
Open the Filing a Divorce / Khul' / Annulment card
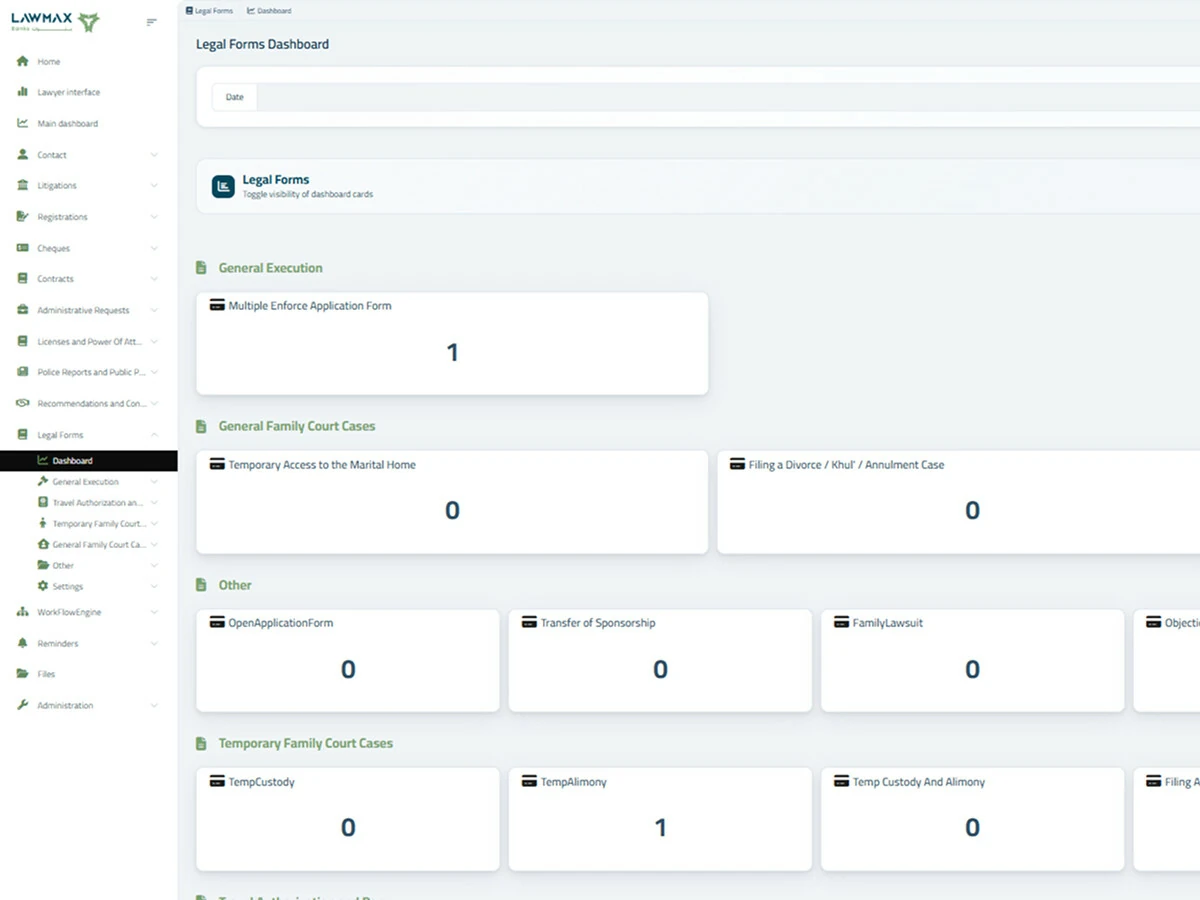point(958,502)
